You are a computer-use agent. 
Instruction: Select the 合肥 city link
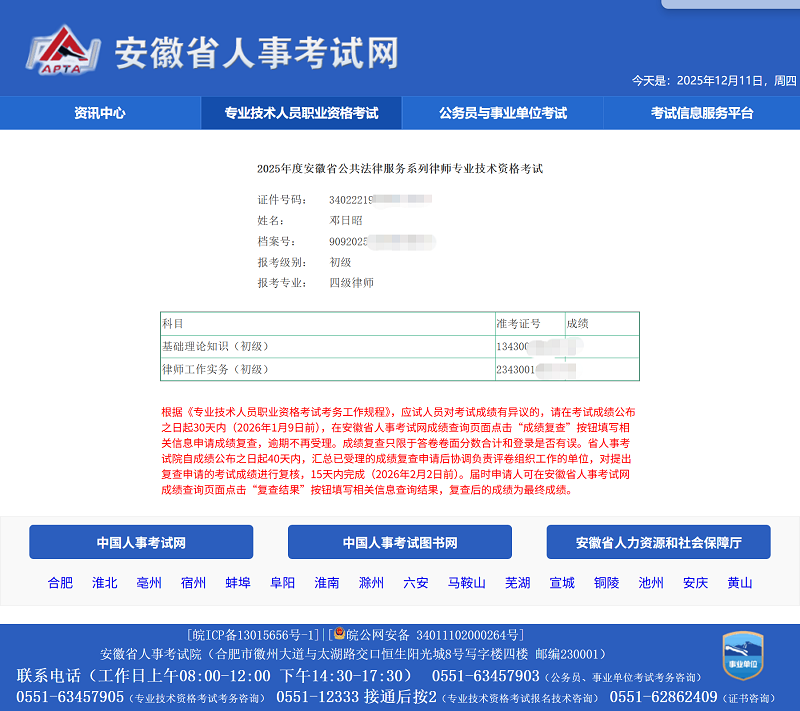point(61,583)
